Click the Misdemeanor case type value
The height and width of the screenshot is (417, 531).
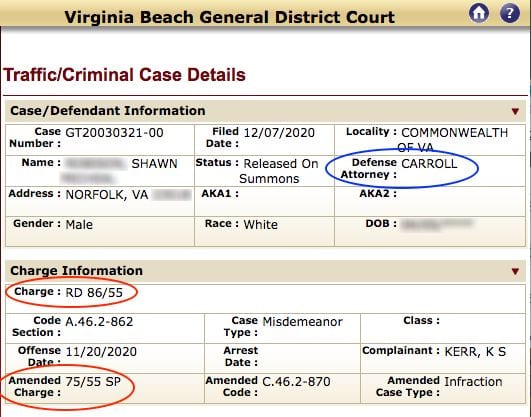303,321
